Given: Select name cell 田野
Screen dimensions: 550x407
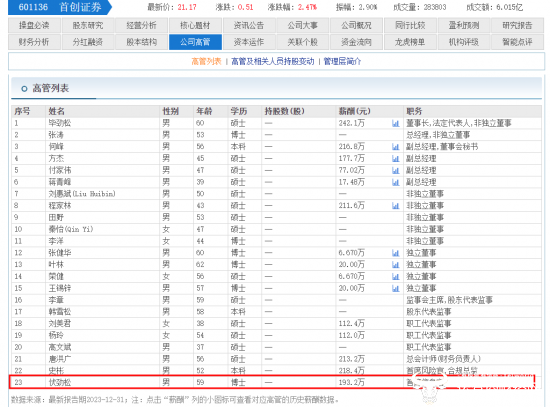Looking at the screenshot, I should point(56,218).
